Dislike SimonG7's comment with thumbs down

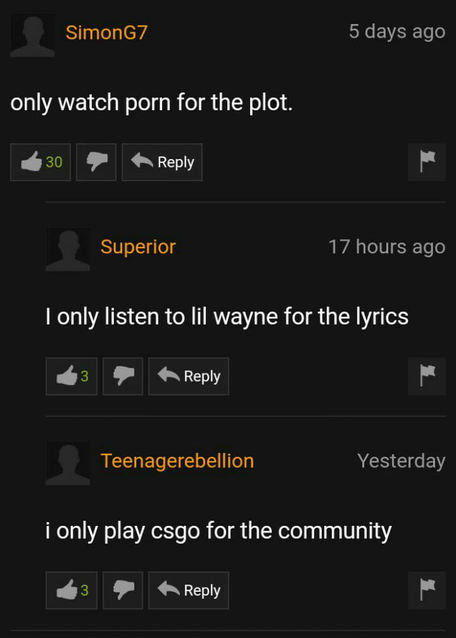(x=96, y=162)
